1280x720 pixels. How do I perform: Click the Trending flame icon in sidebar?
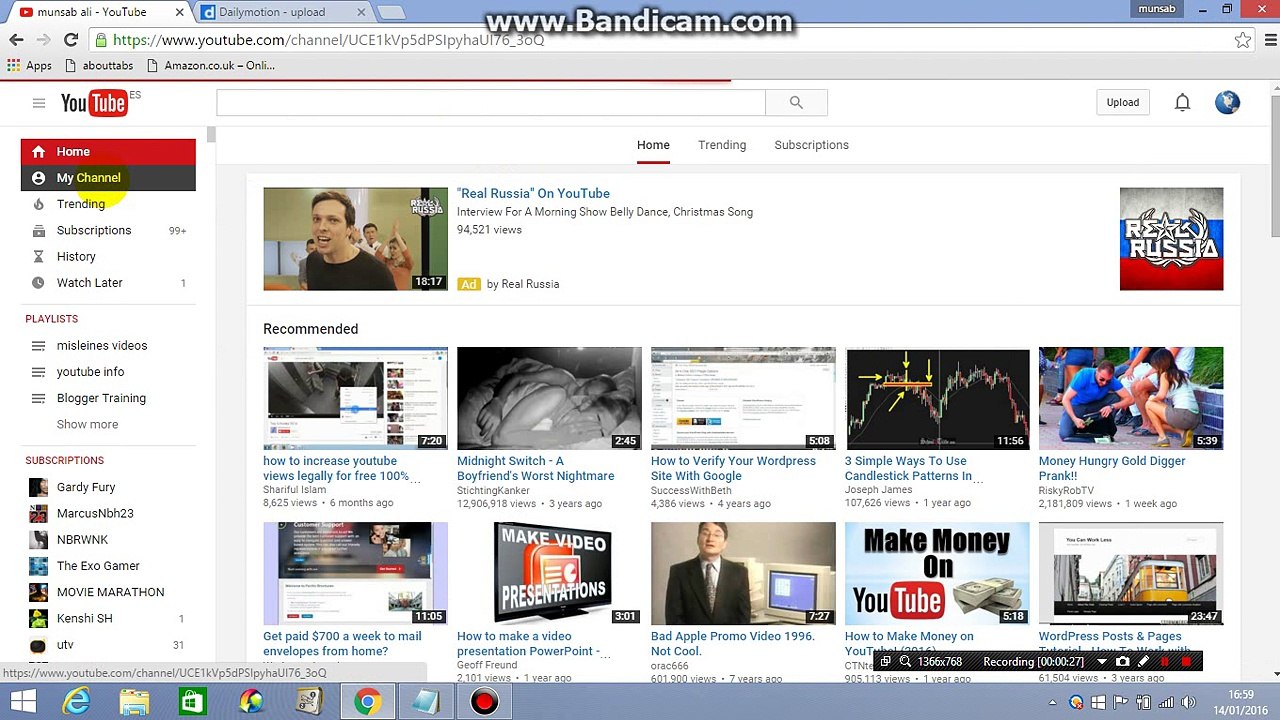pos(38,204)
